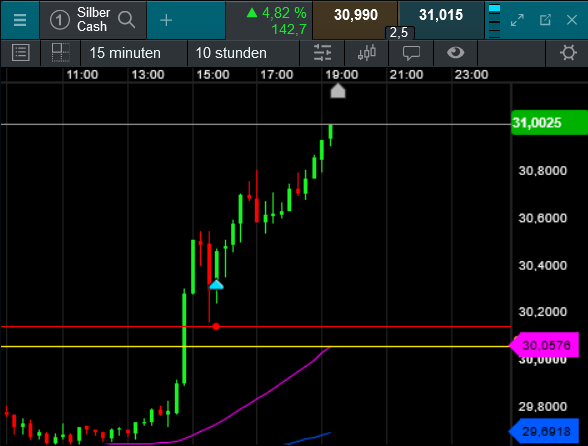Click the buy price 31,015
588x446 pixels.
click(x=441, y=15)
